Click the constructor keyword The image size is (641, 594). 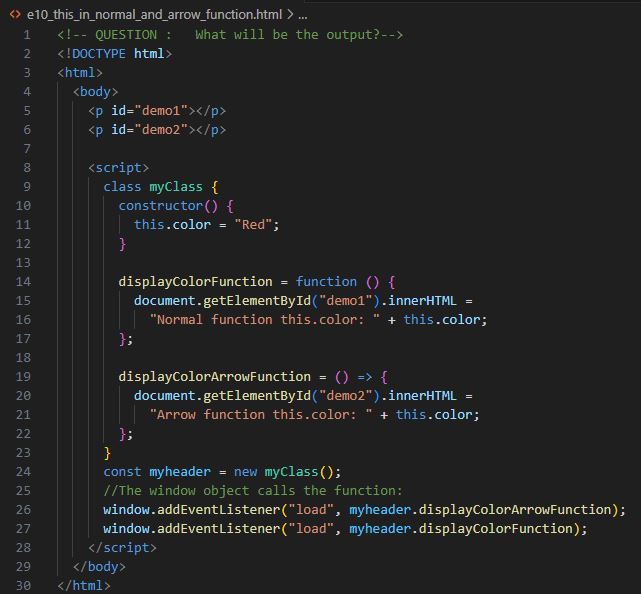pyautogui.click(x=161, y=206)
